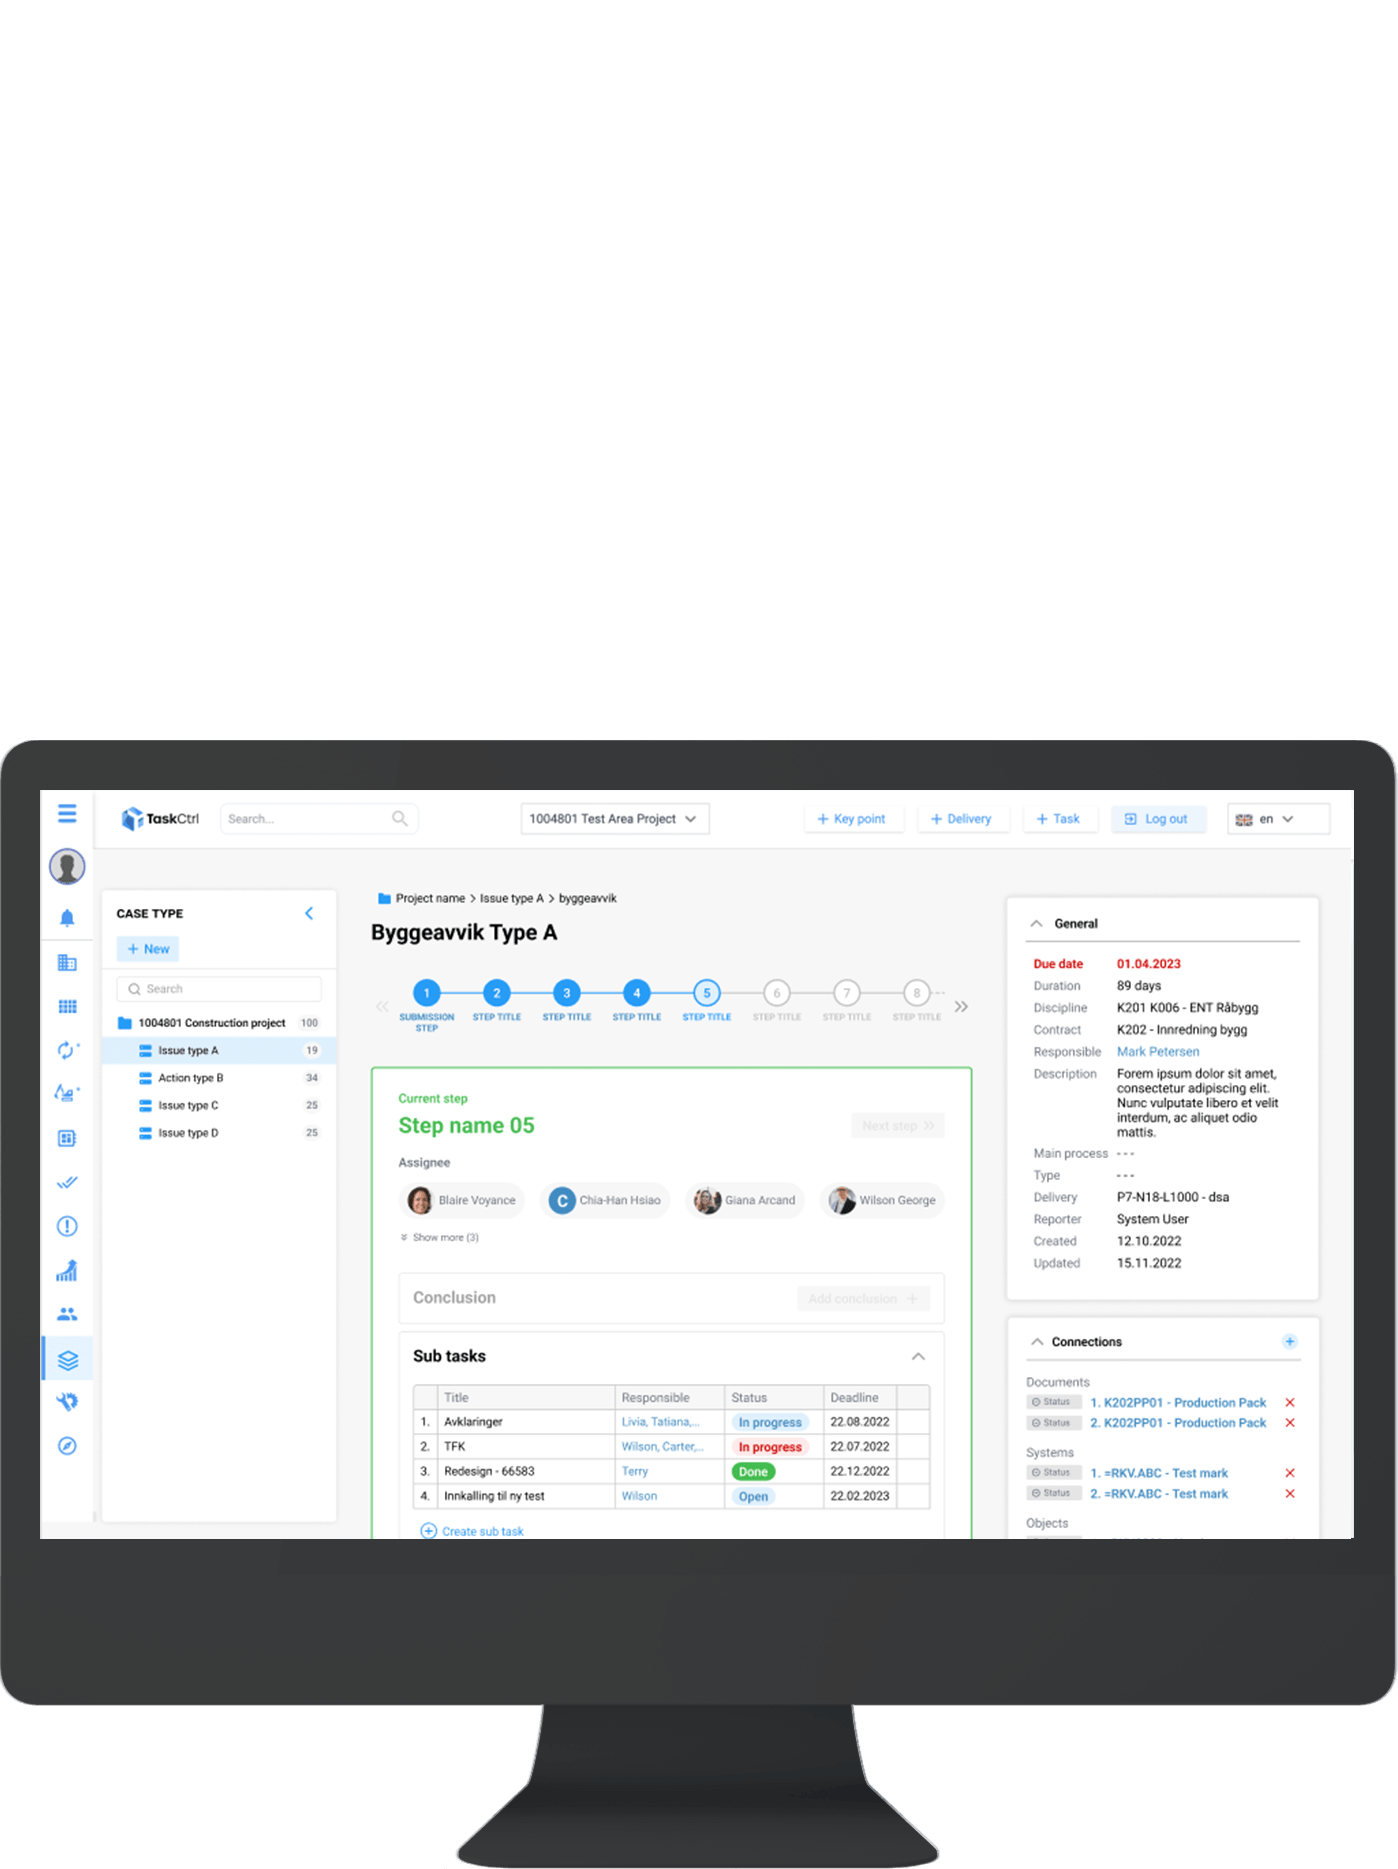Open the checklist board sidebar icon
The height and width of the screenshot is (1869, 1398).
67,1138
